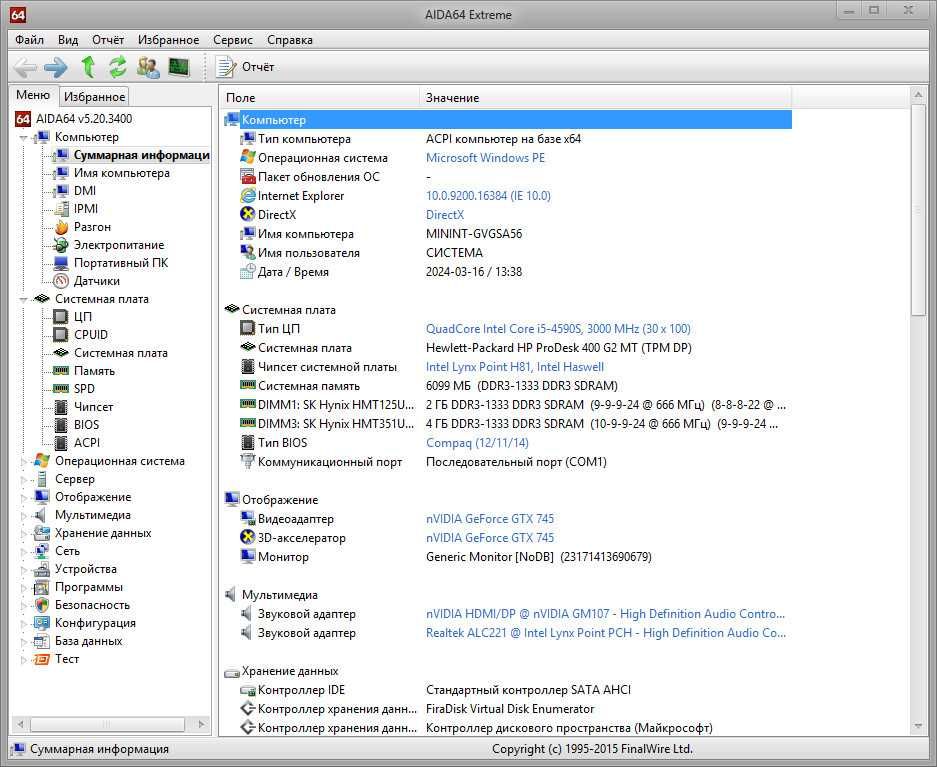Open the Intel Lynx Point H81 chipset link

[515, 367]
